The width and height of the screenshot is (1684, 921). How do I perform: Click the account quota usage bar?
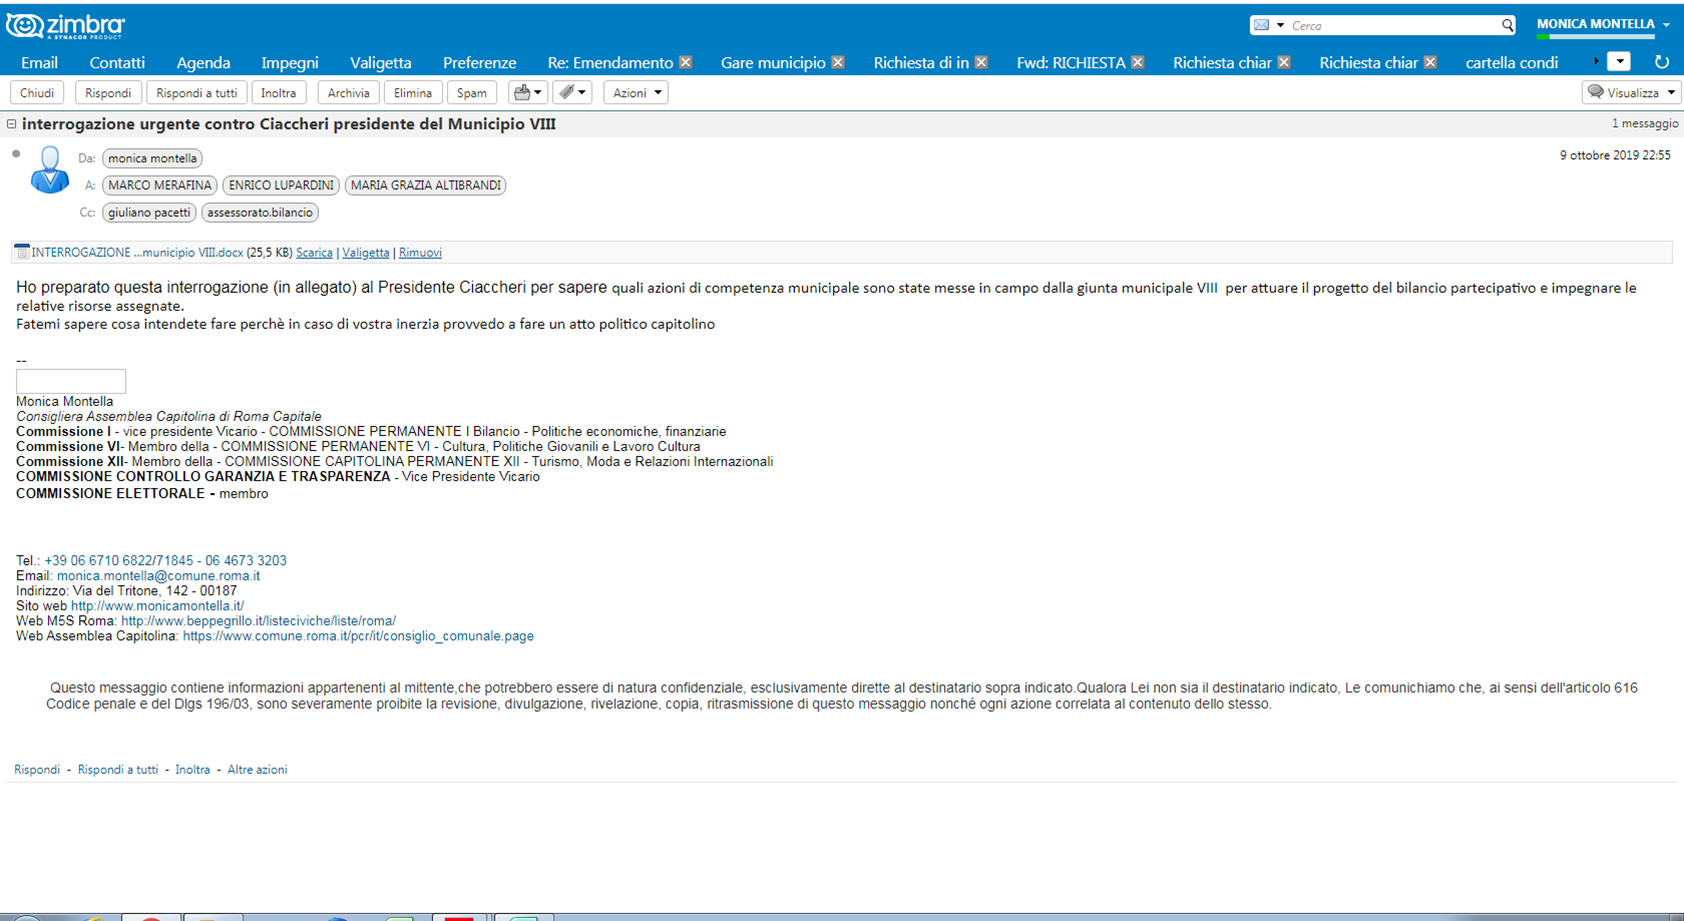pyautogui.click(x=1595, y=36)
